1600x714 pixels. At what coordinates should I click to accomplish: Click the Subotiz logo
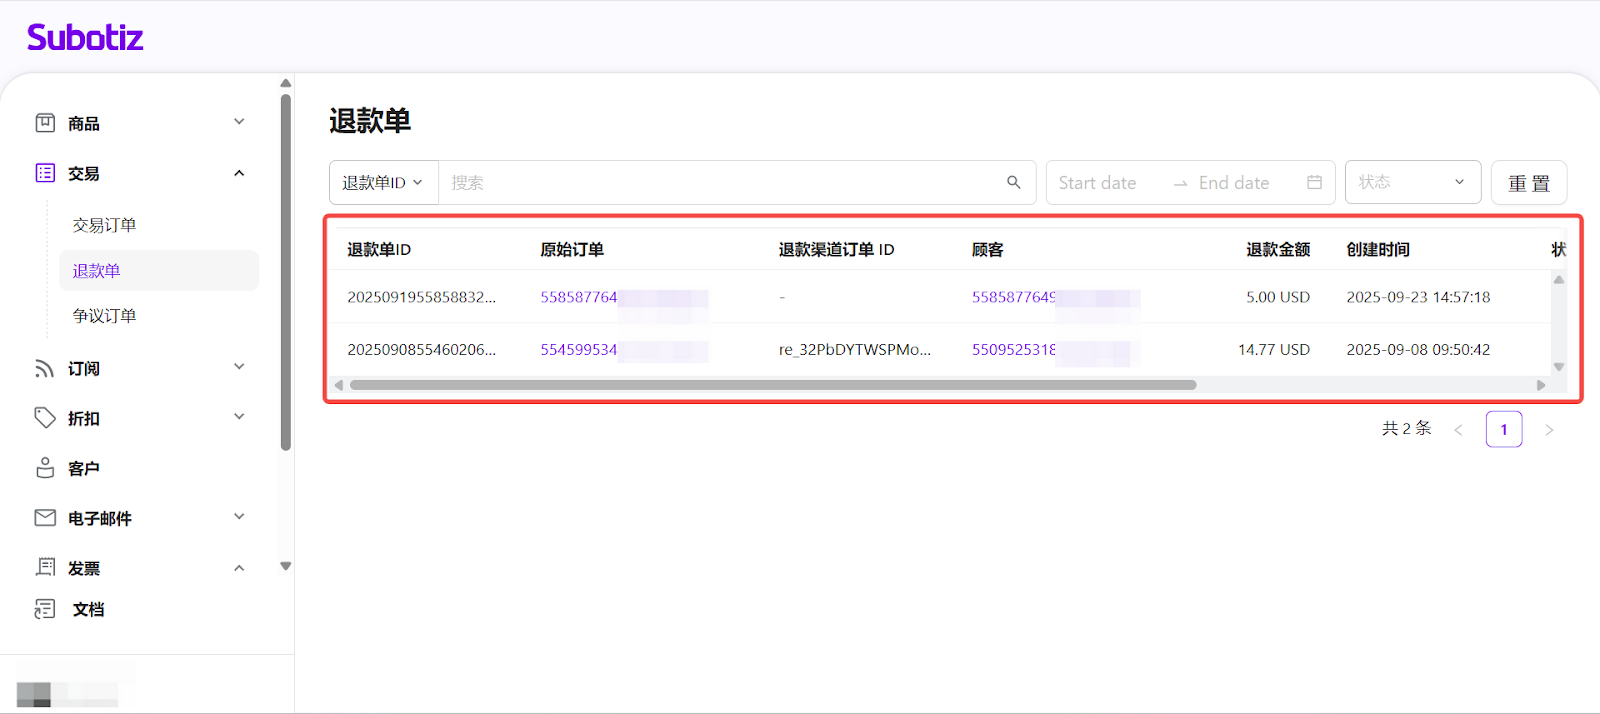pos(85,38)
